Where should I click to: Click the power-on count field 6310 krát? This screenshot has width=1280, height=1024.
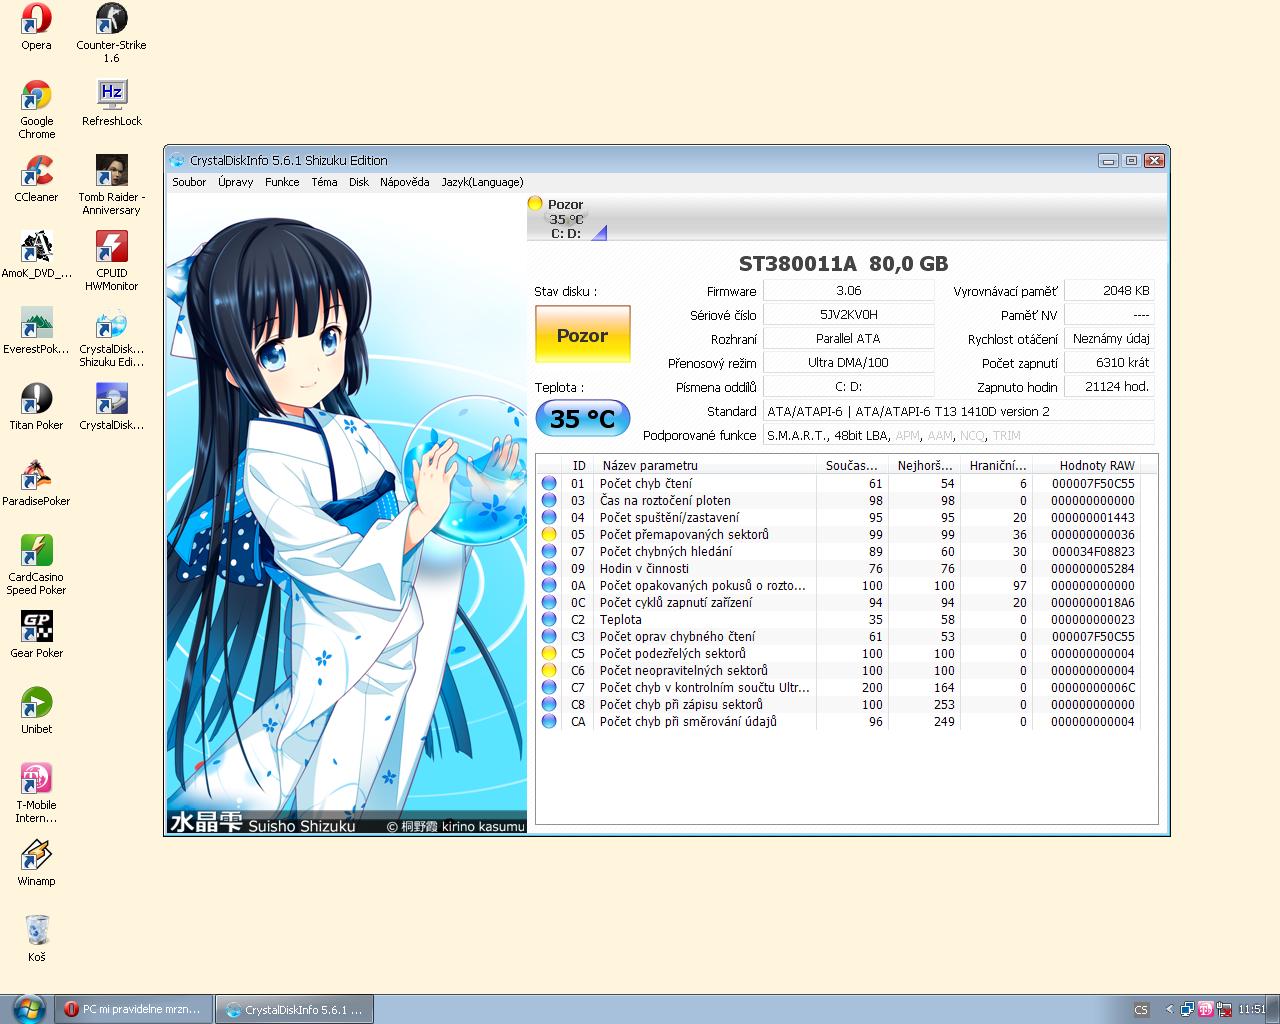coord(1109,362)
